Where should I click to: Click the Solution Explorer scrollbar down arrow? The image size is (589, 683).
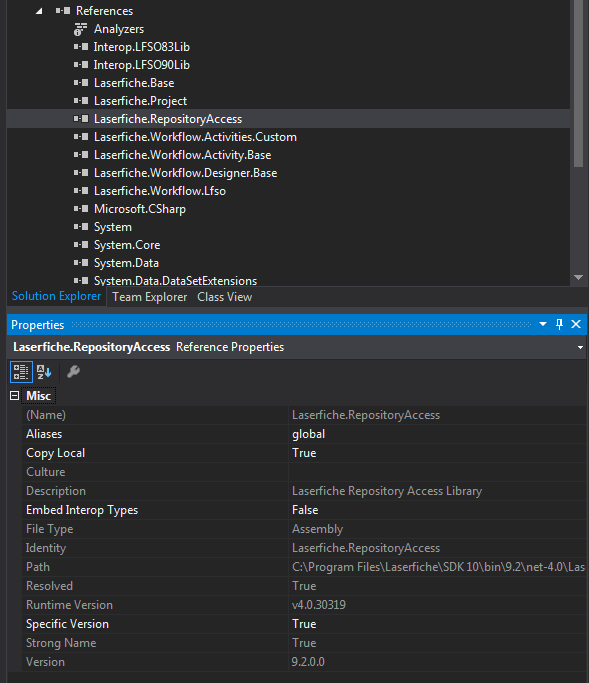(x=579, y=277)
